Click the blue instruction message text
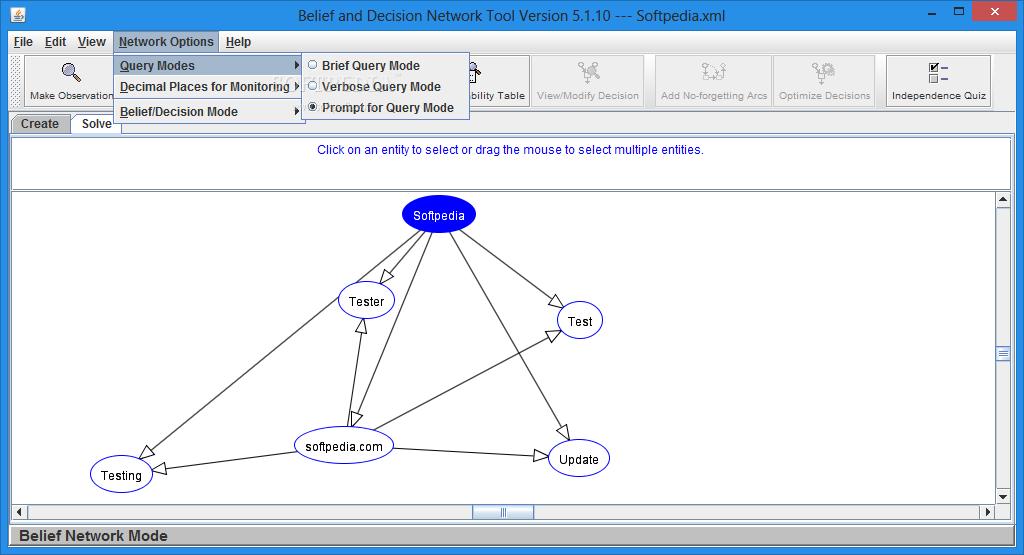 [x=510, y=150]
